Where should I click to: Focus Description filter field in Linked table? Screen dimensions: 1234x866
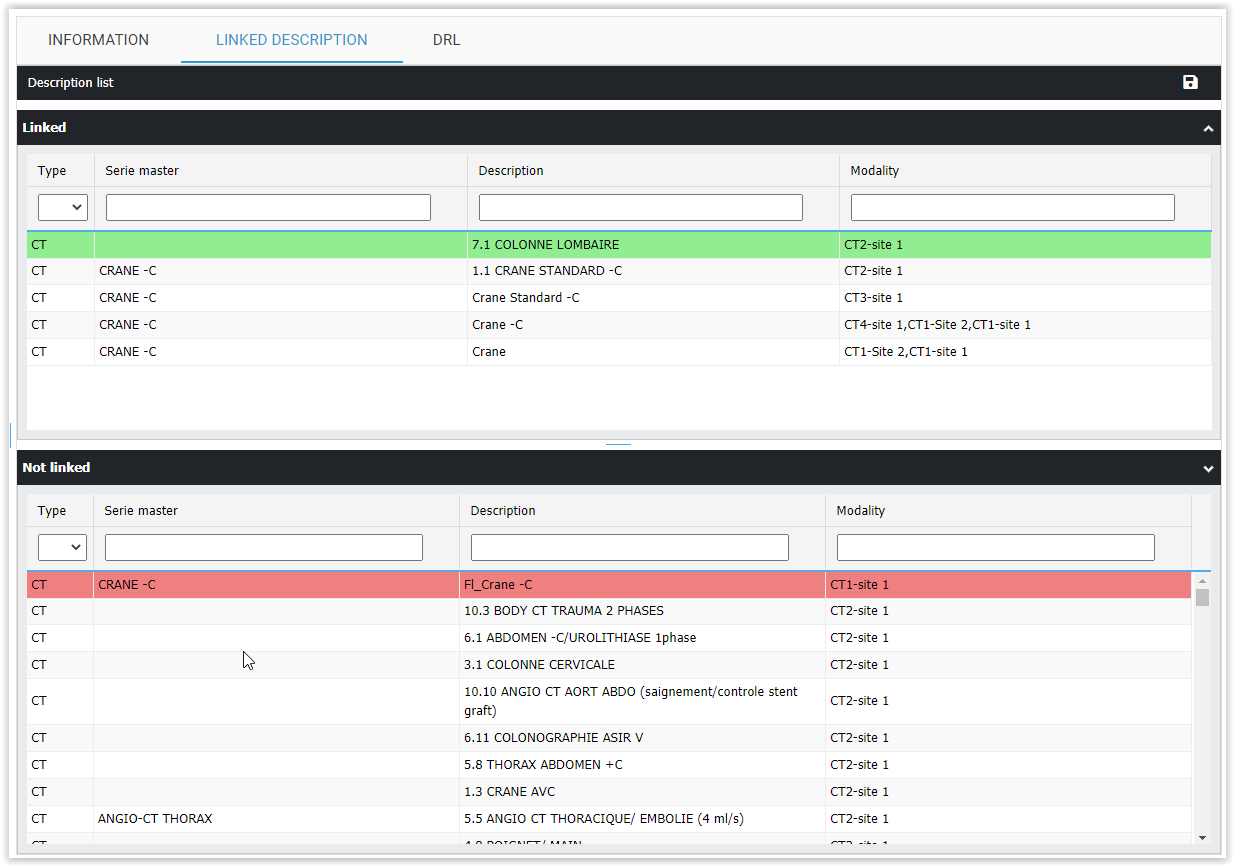[x=640, y=207]
